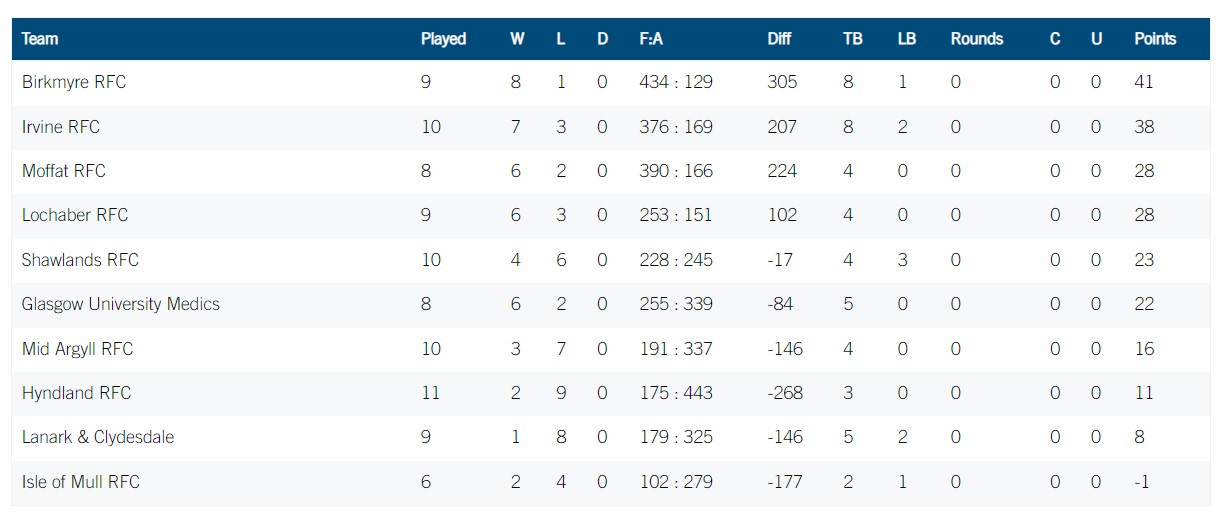Select the Rounds column header
1229x515 pixels.
[x=976, y=39]
